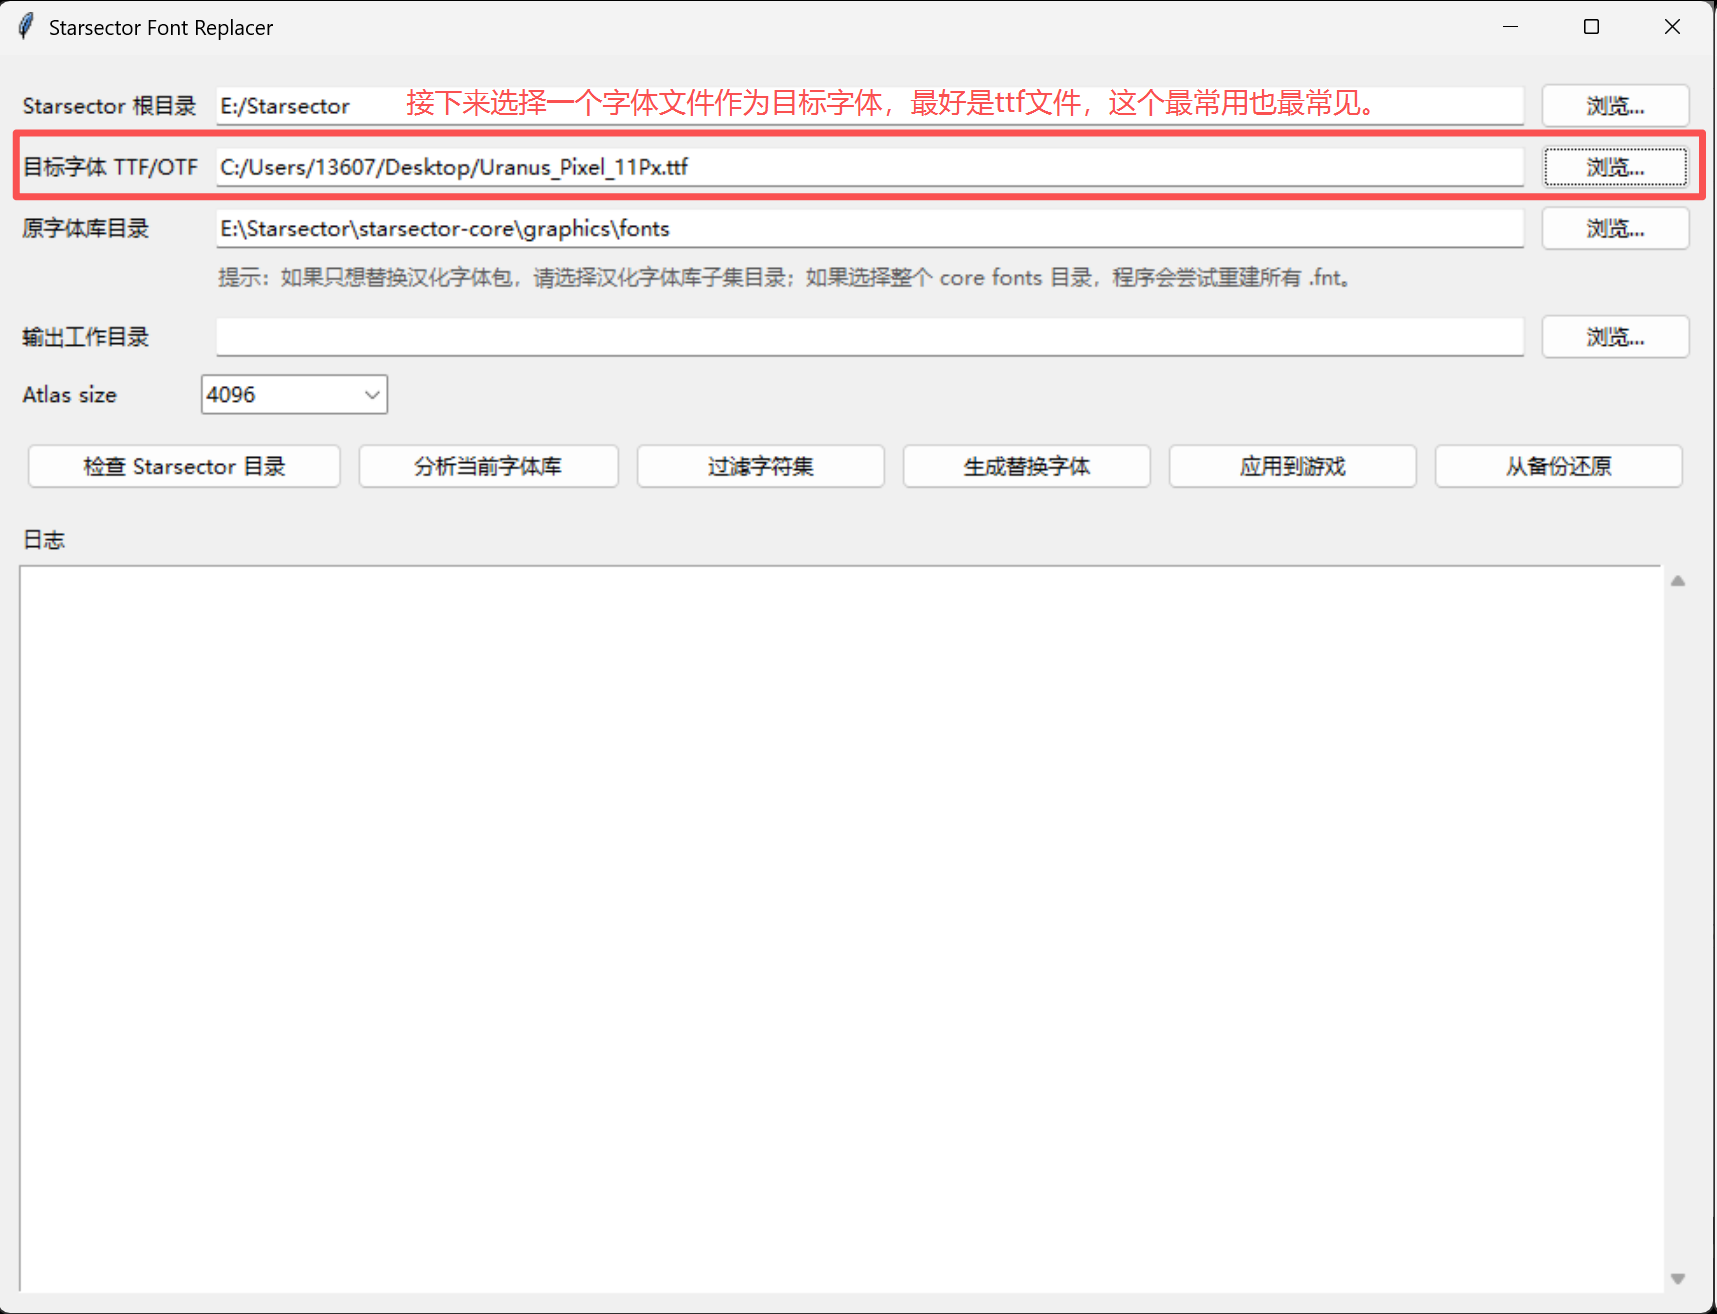Click the 目标字体 TTF/OTF label
Screen dimensions: 1717x1314
pos(110,167)
